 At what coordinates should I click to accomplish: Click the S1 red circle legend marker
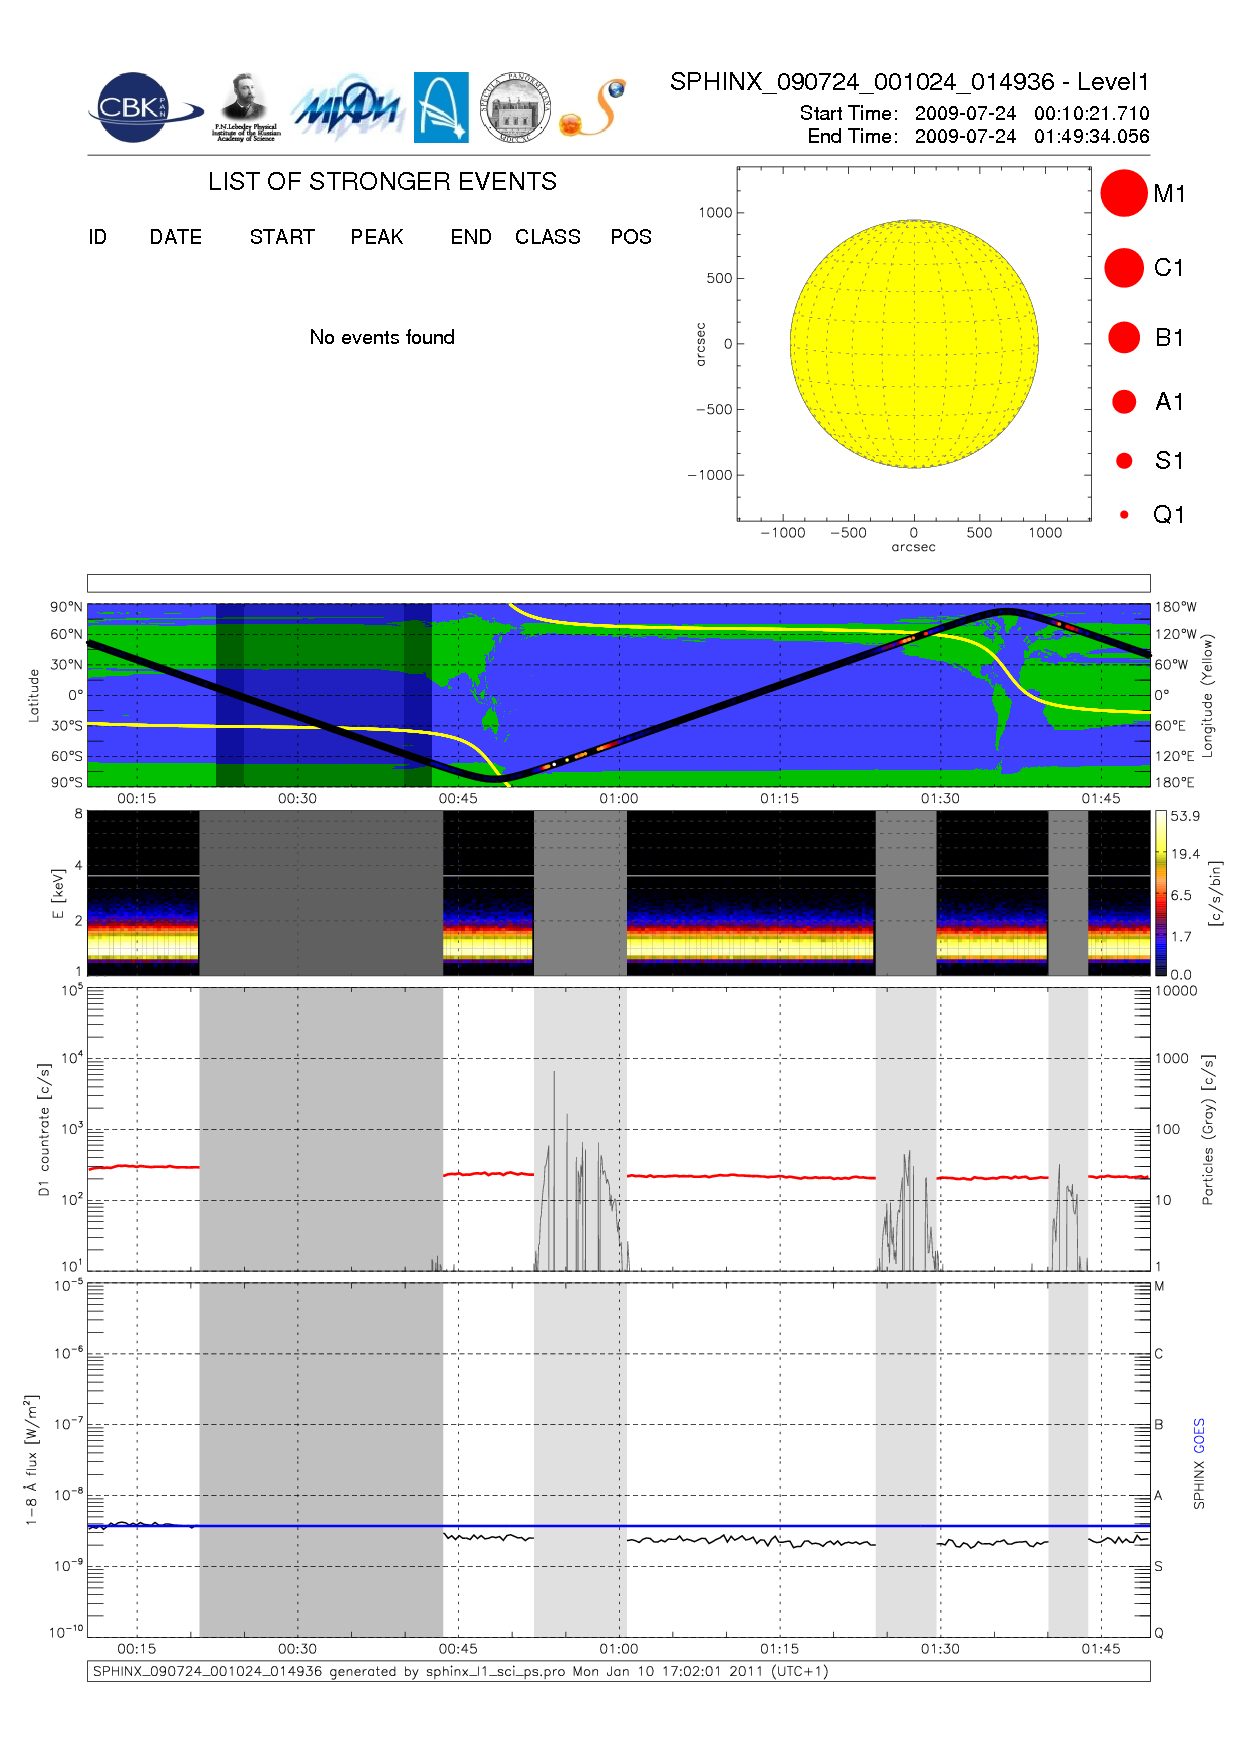pyautogui.click(x=1124, y=461)
